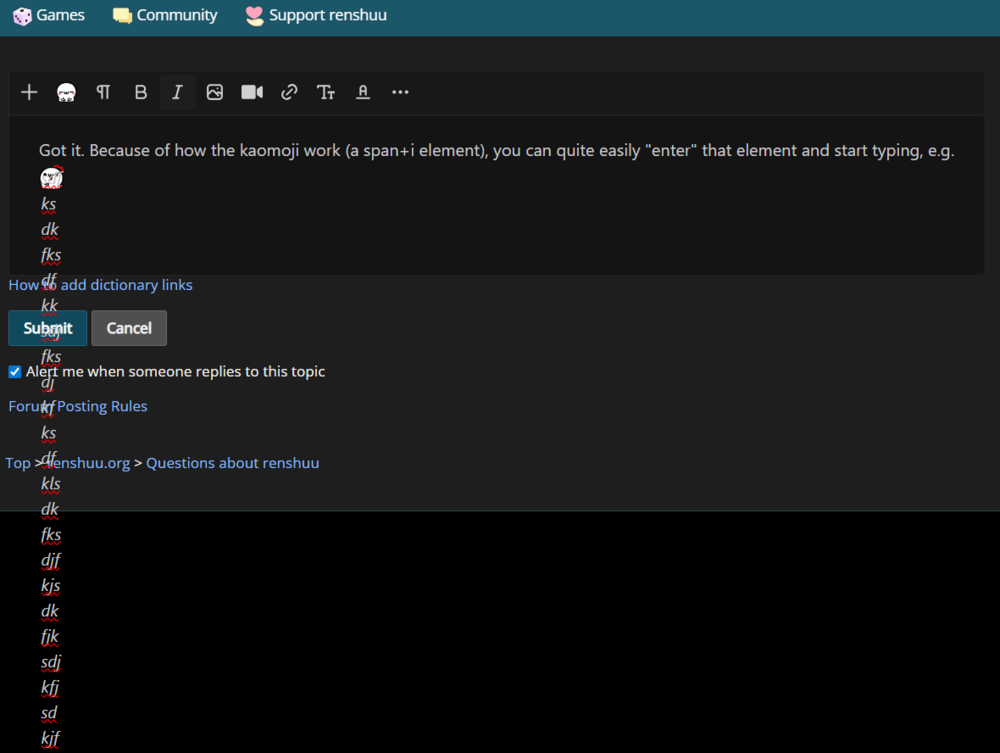This screenshot has width=1000, height=753.
Task: Open the font size options
Action: (x=326, y=92)
